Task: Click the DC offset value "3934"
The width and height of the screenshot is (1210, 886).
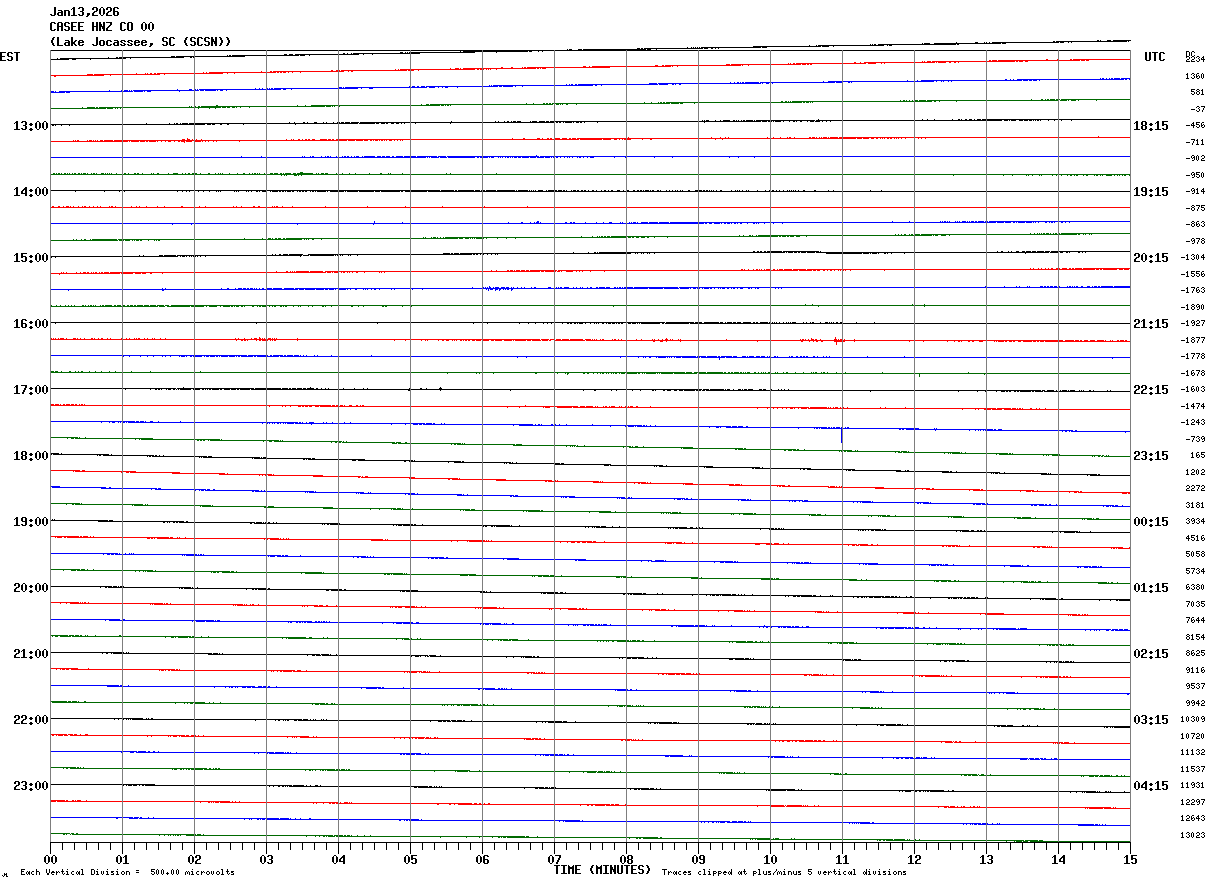Action: pos(1195,522)
